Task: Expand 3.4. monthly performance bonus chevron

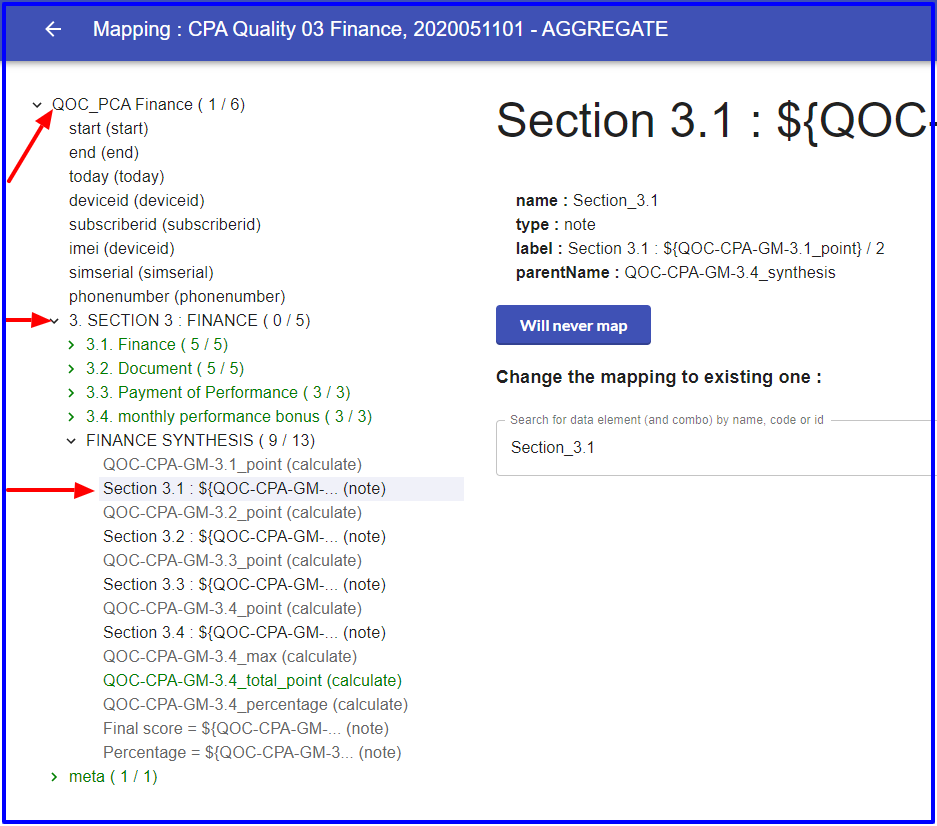Action: tap(71, 417)
